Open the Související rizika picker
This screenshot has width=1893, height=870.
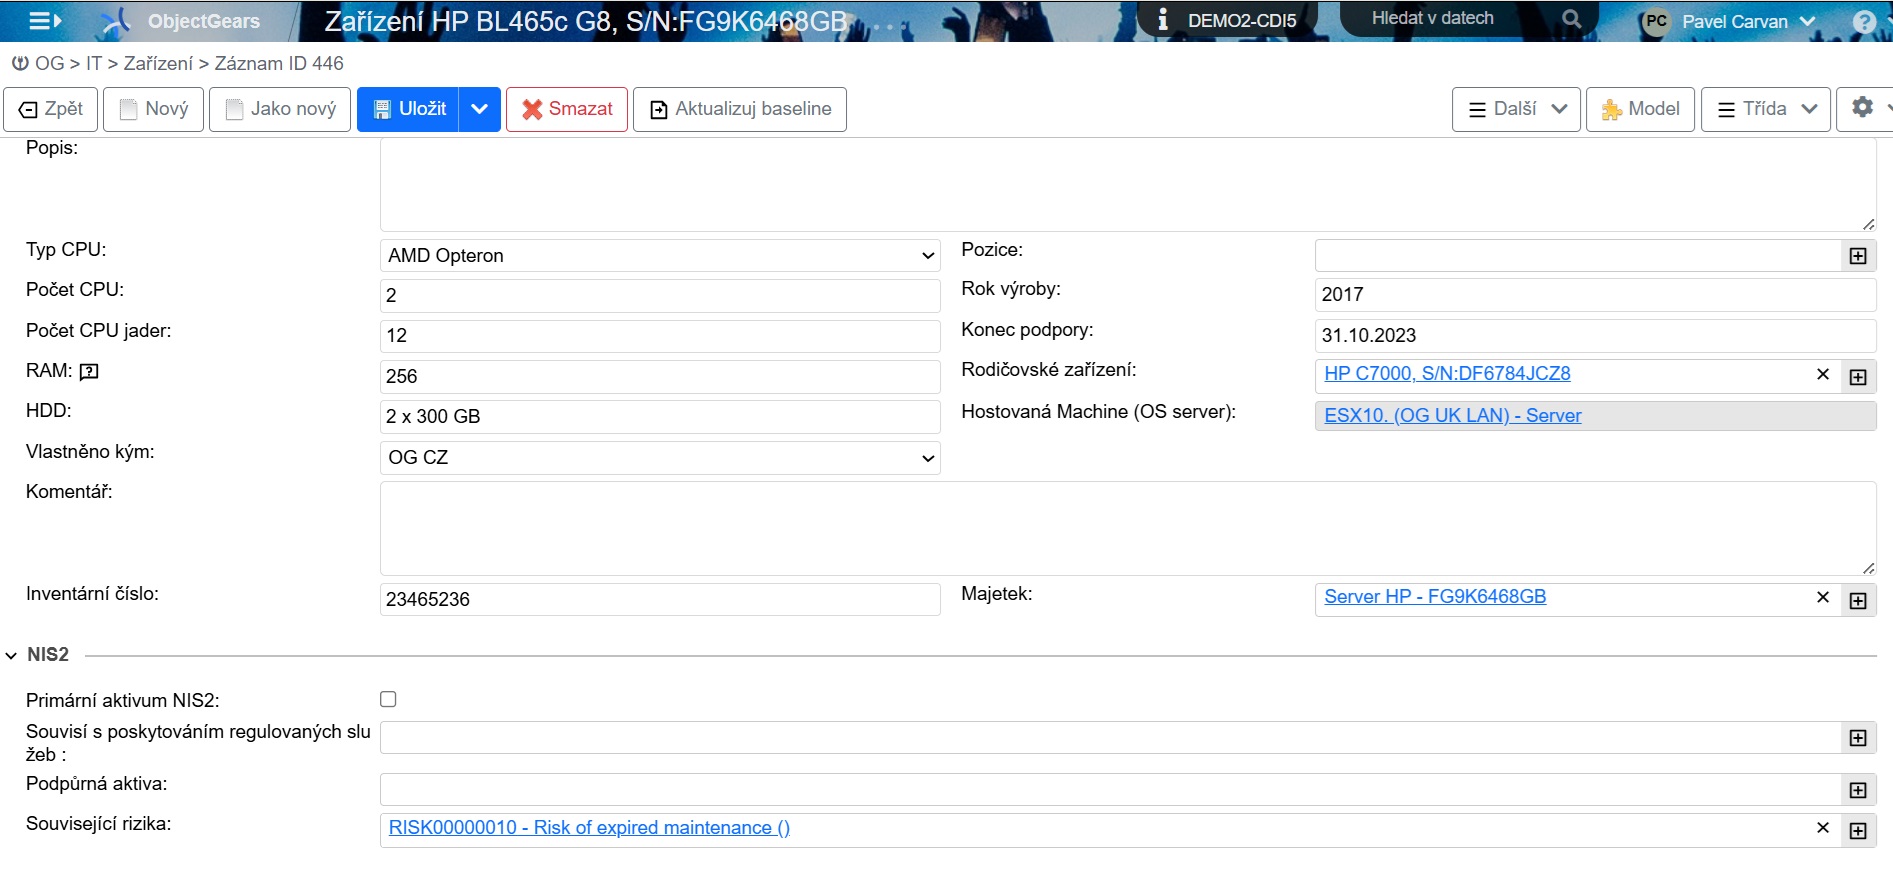[1858, 831]
